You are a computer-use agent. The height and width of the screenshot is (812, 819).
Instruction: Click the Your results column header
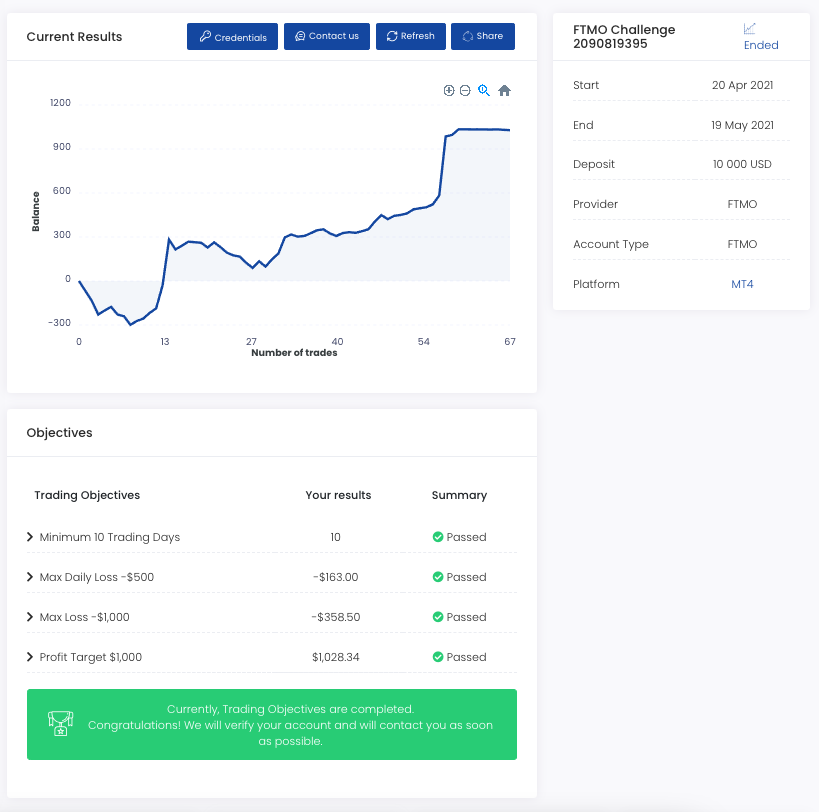click(338, 495)
